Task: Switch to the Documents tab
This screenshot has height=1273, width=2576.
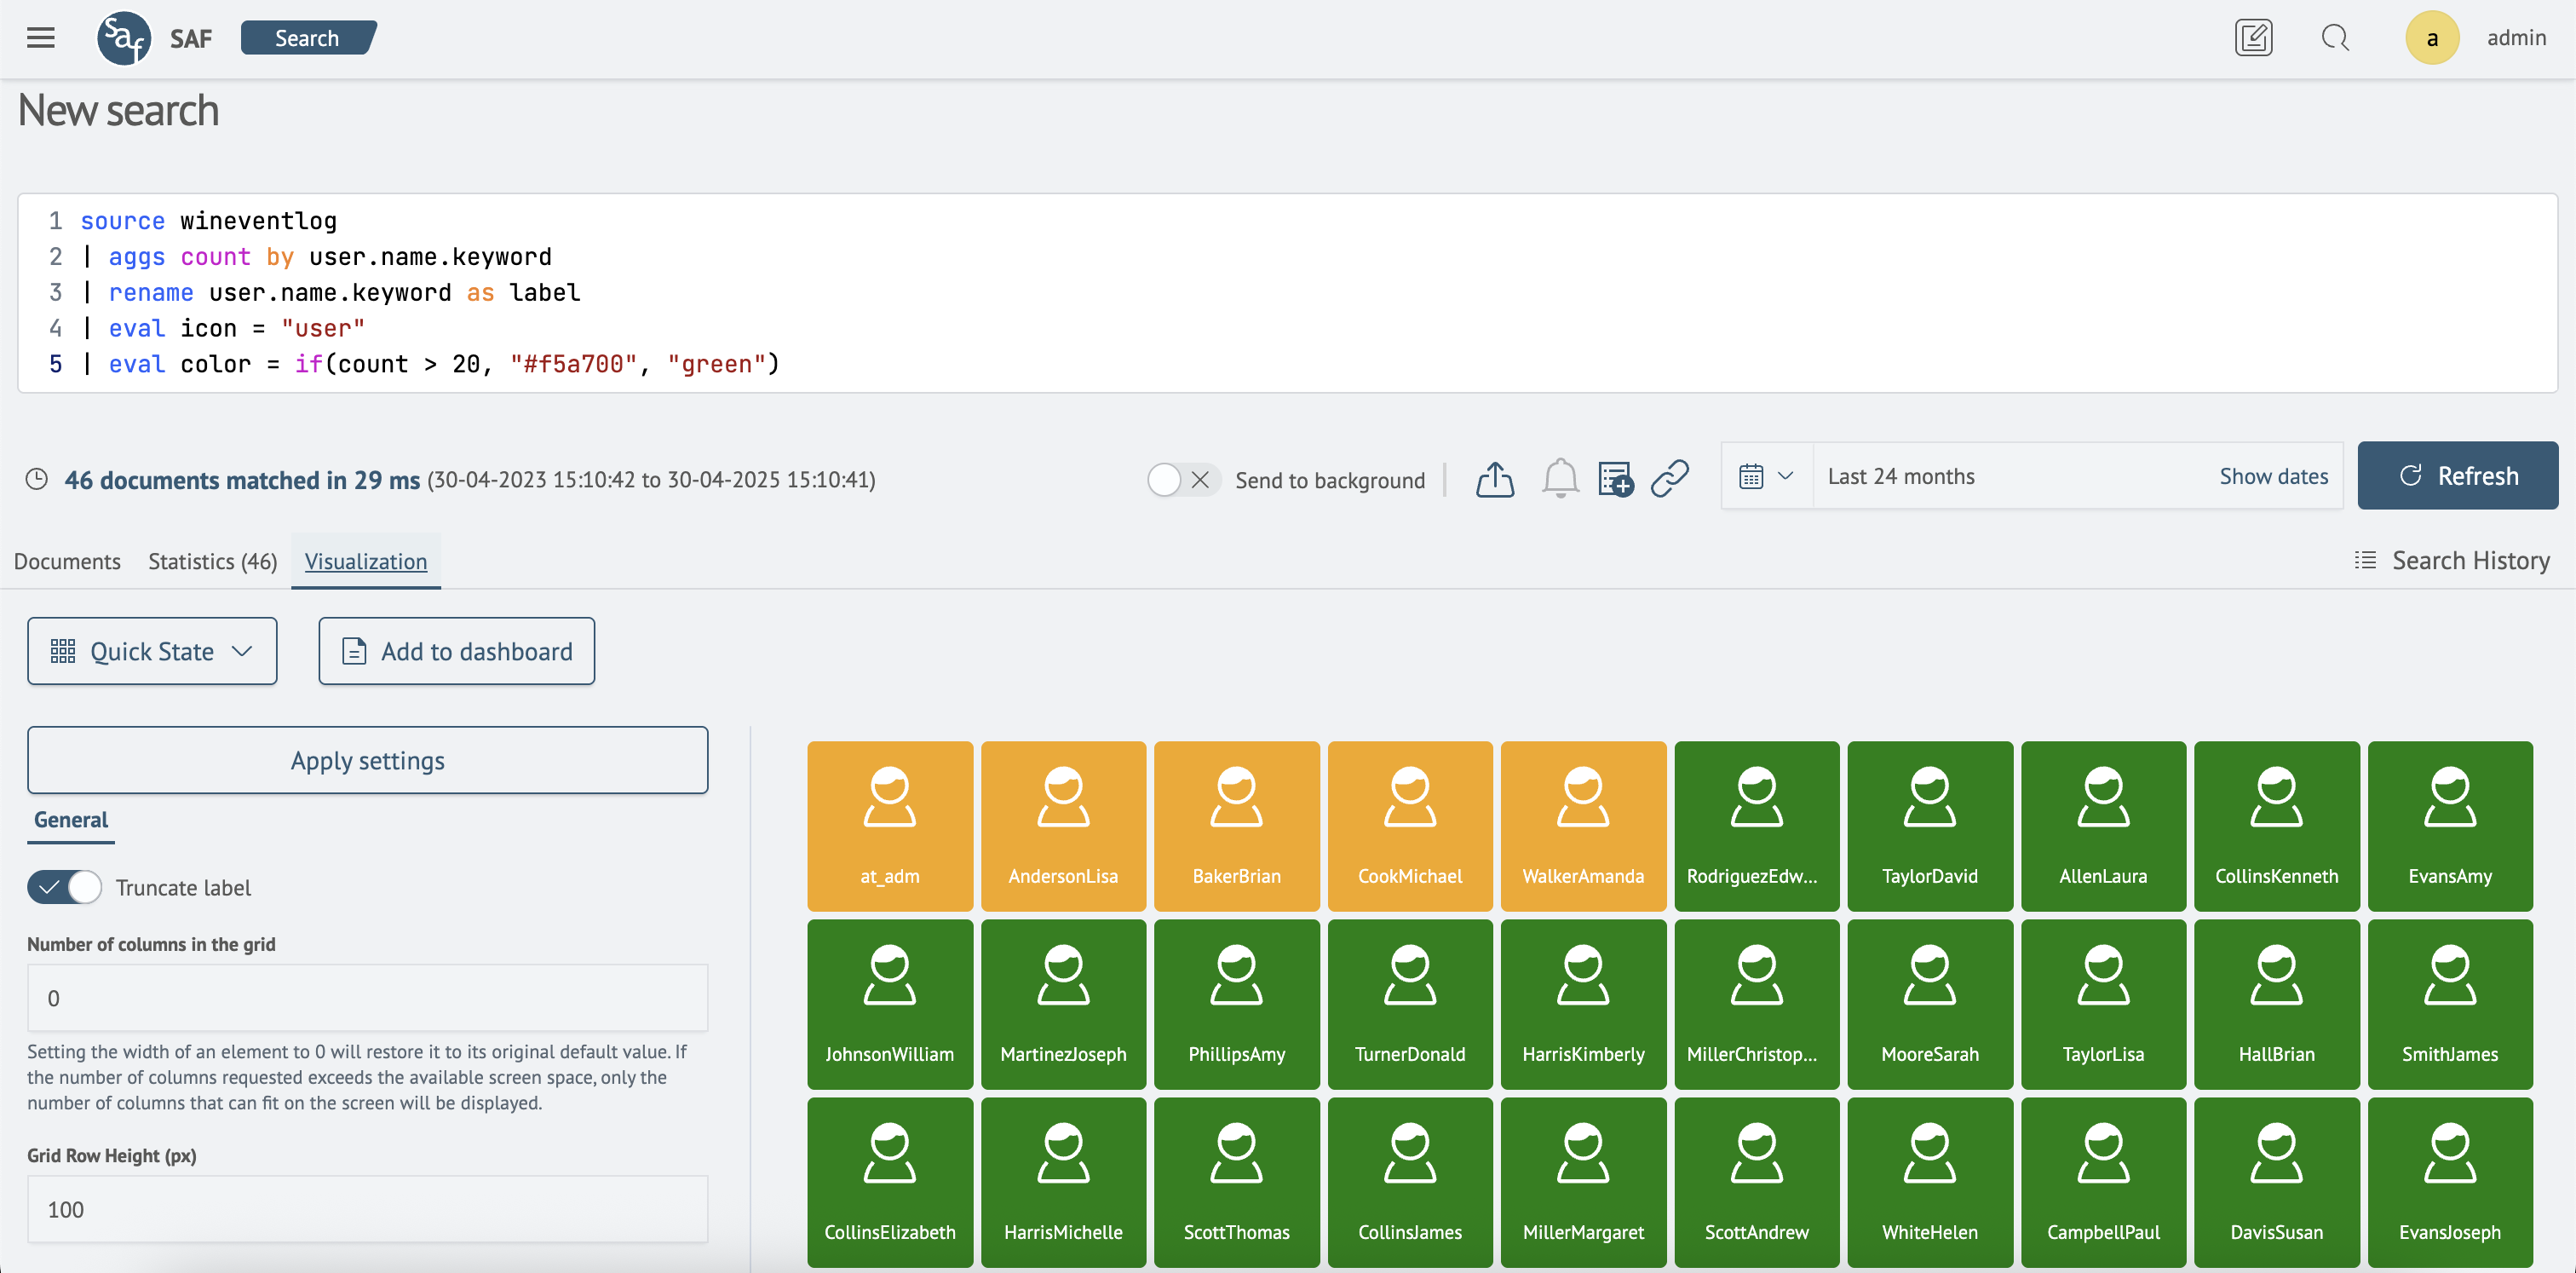Action: [x=67, y=561]
